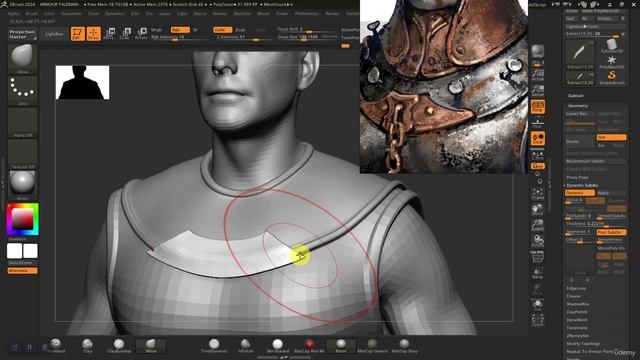This screenshot has height=360, width=640.
Task: Open the Document menu
Action: click(71, 13)
